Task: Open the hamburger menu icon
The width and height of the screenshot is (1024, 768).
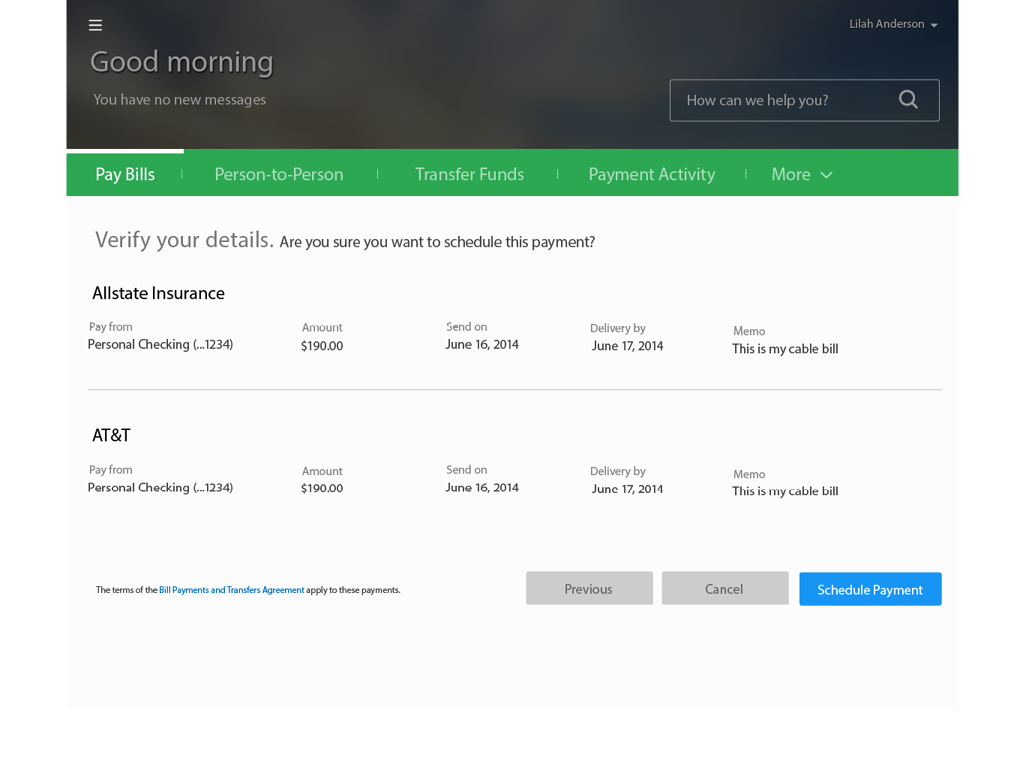Action: pyautogui.click(x=95, y=25)
